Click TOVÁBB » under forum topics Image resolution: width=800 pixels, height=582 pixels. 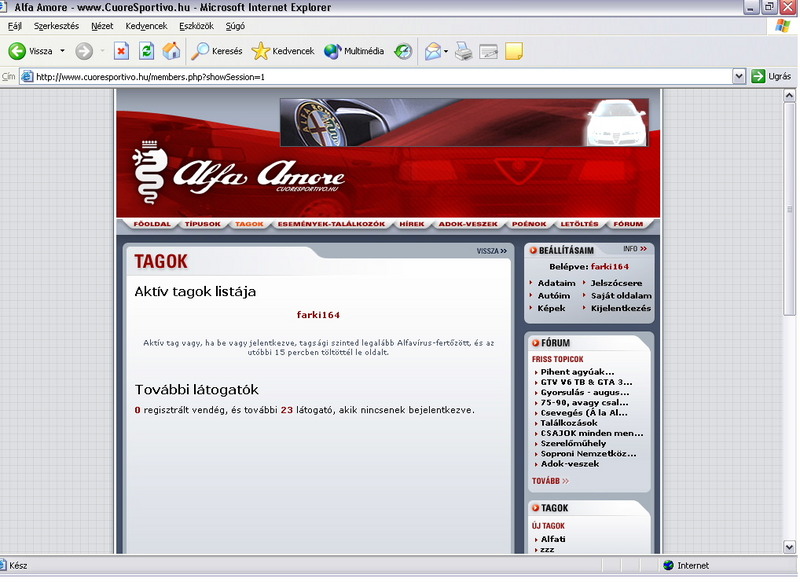click(550, 481)
